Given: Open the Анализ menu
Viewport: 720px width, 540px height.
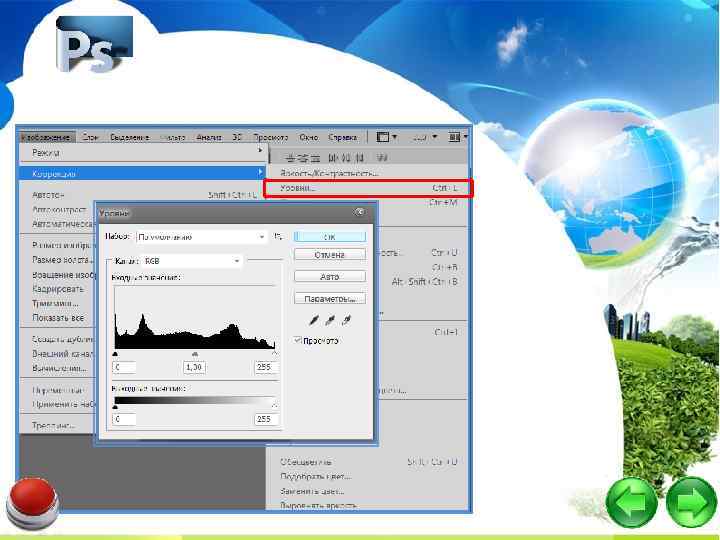Looking at the screenshot, I should point(209,137).
